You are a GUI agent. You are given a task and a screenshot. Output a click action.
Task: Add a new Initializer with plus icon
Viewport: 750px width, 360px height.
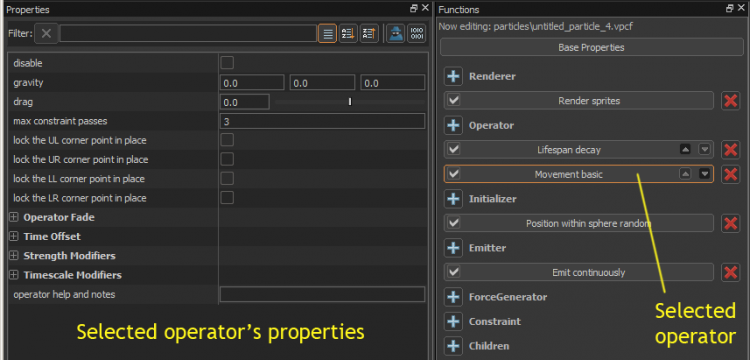pos(453,198)
